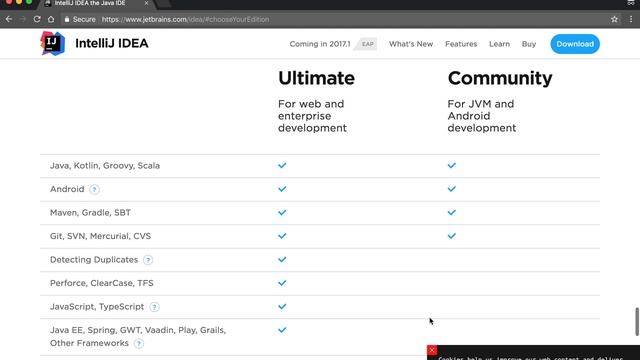Screen dimensions: 640x360
Task: Click the Detecting Duplicates row label
Action: click(x=94, y=260)
